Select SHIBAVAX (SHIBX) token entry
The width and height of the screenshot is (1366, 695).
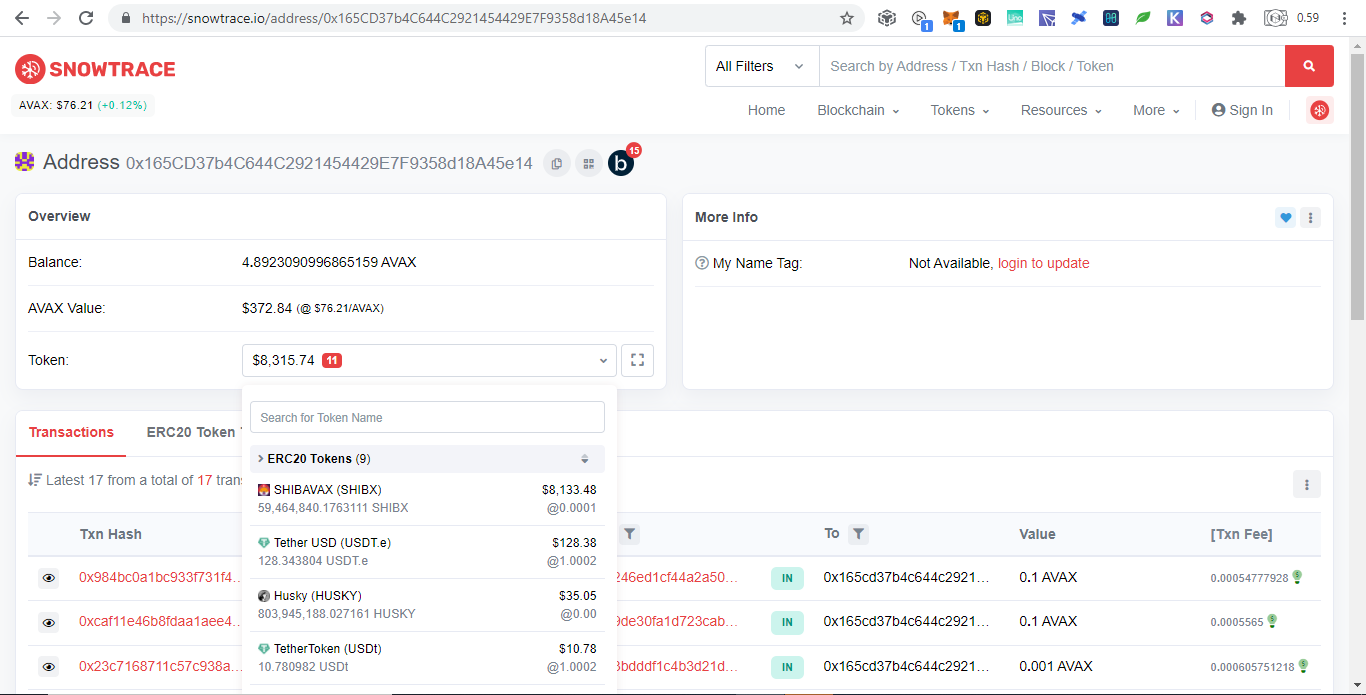coord(427,498)
